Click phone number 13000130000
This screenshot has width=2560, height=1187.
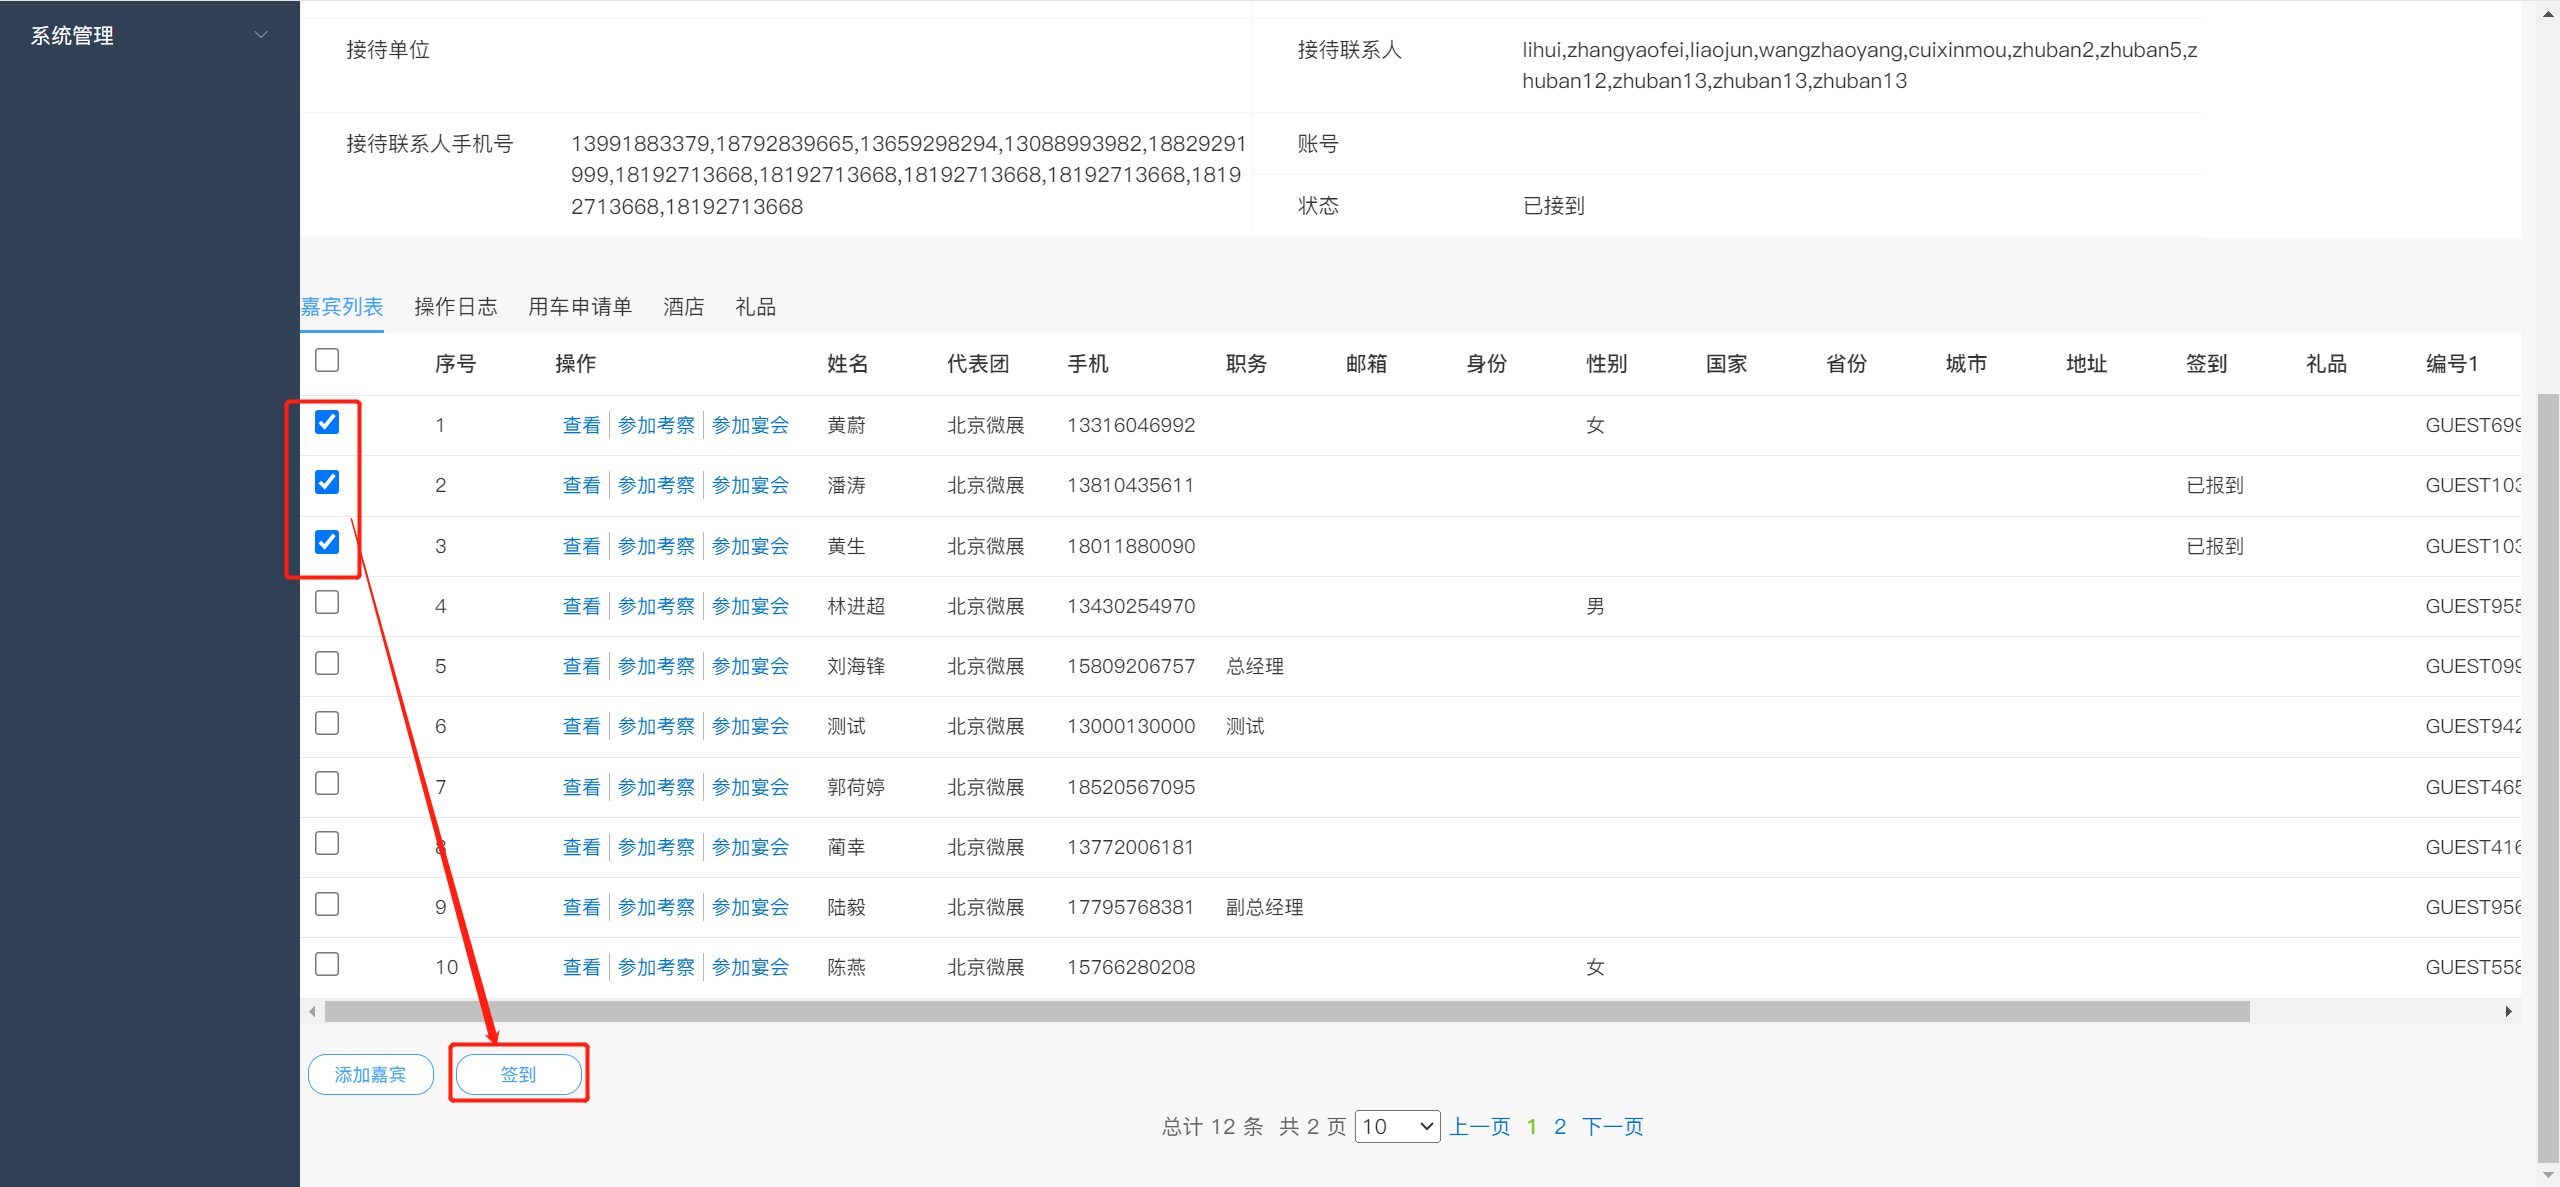[1131, 726]
